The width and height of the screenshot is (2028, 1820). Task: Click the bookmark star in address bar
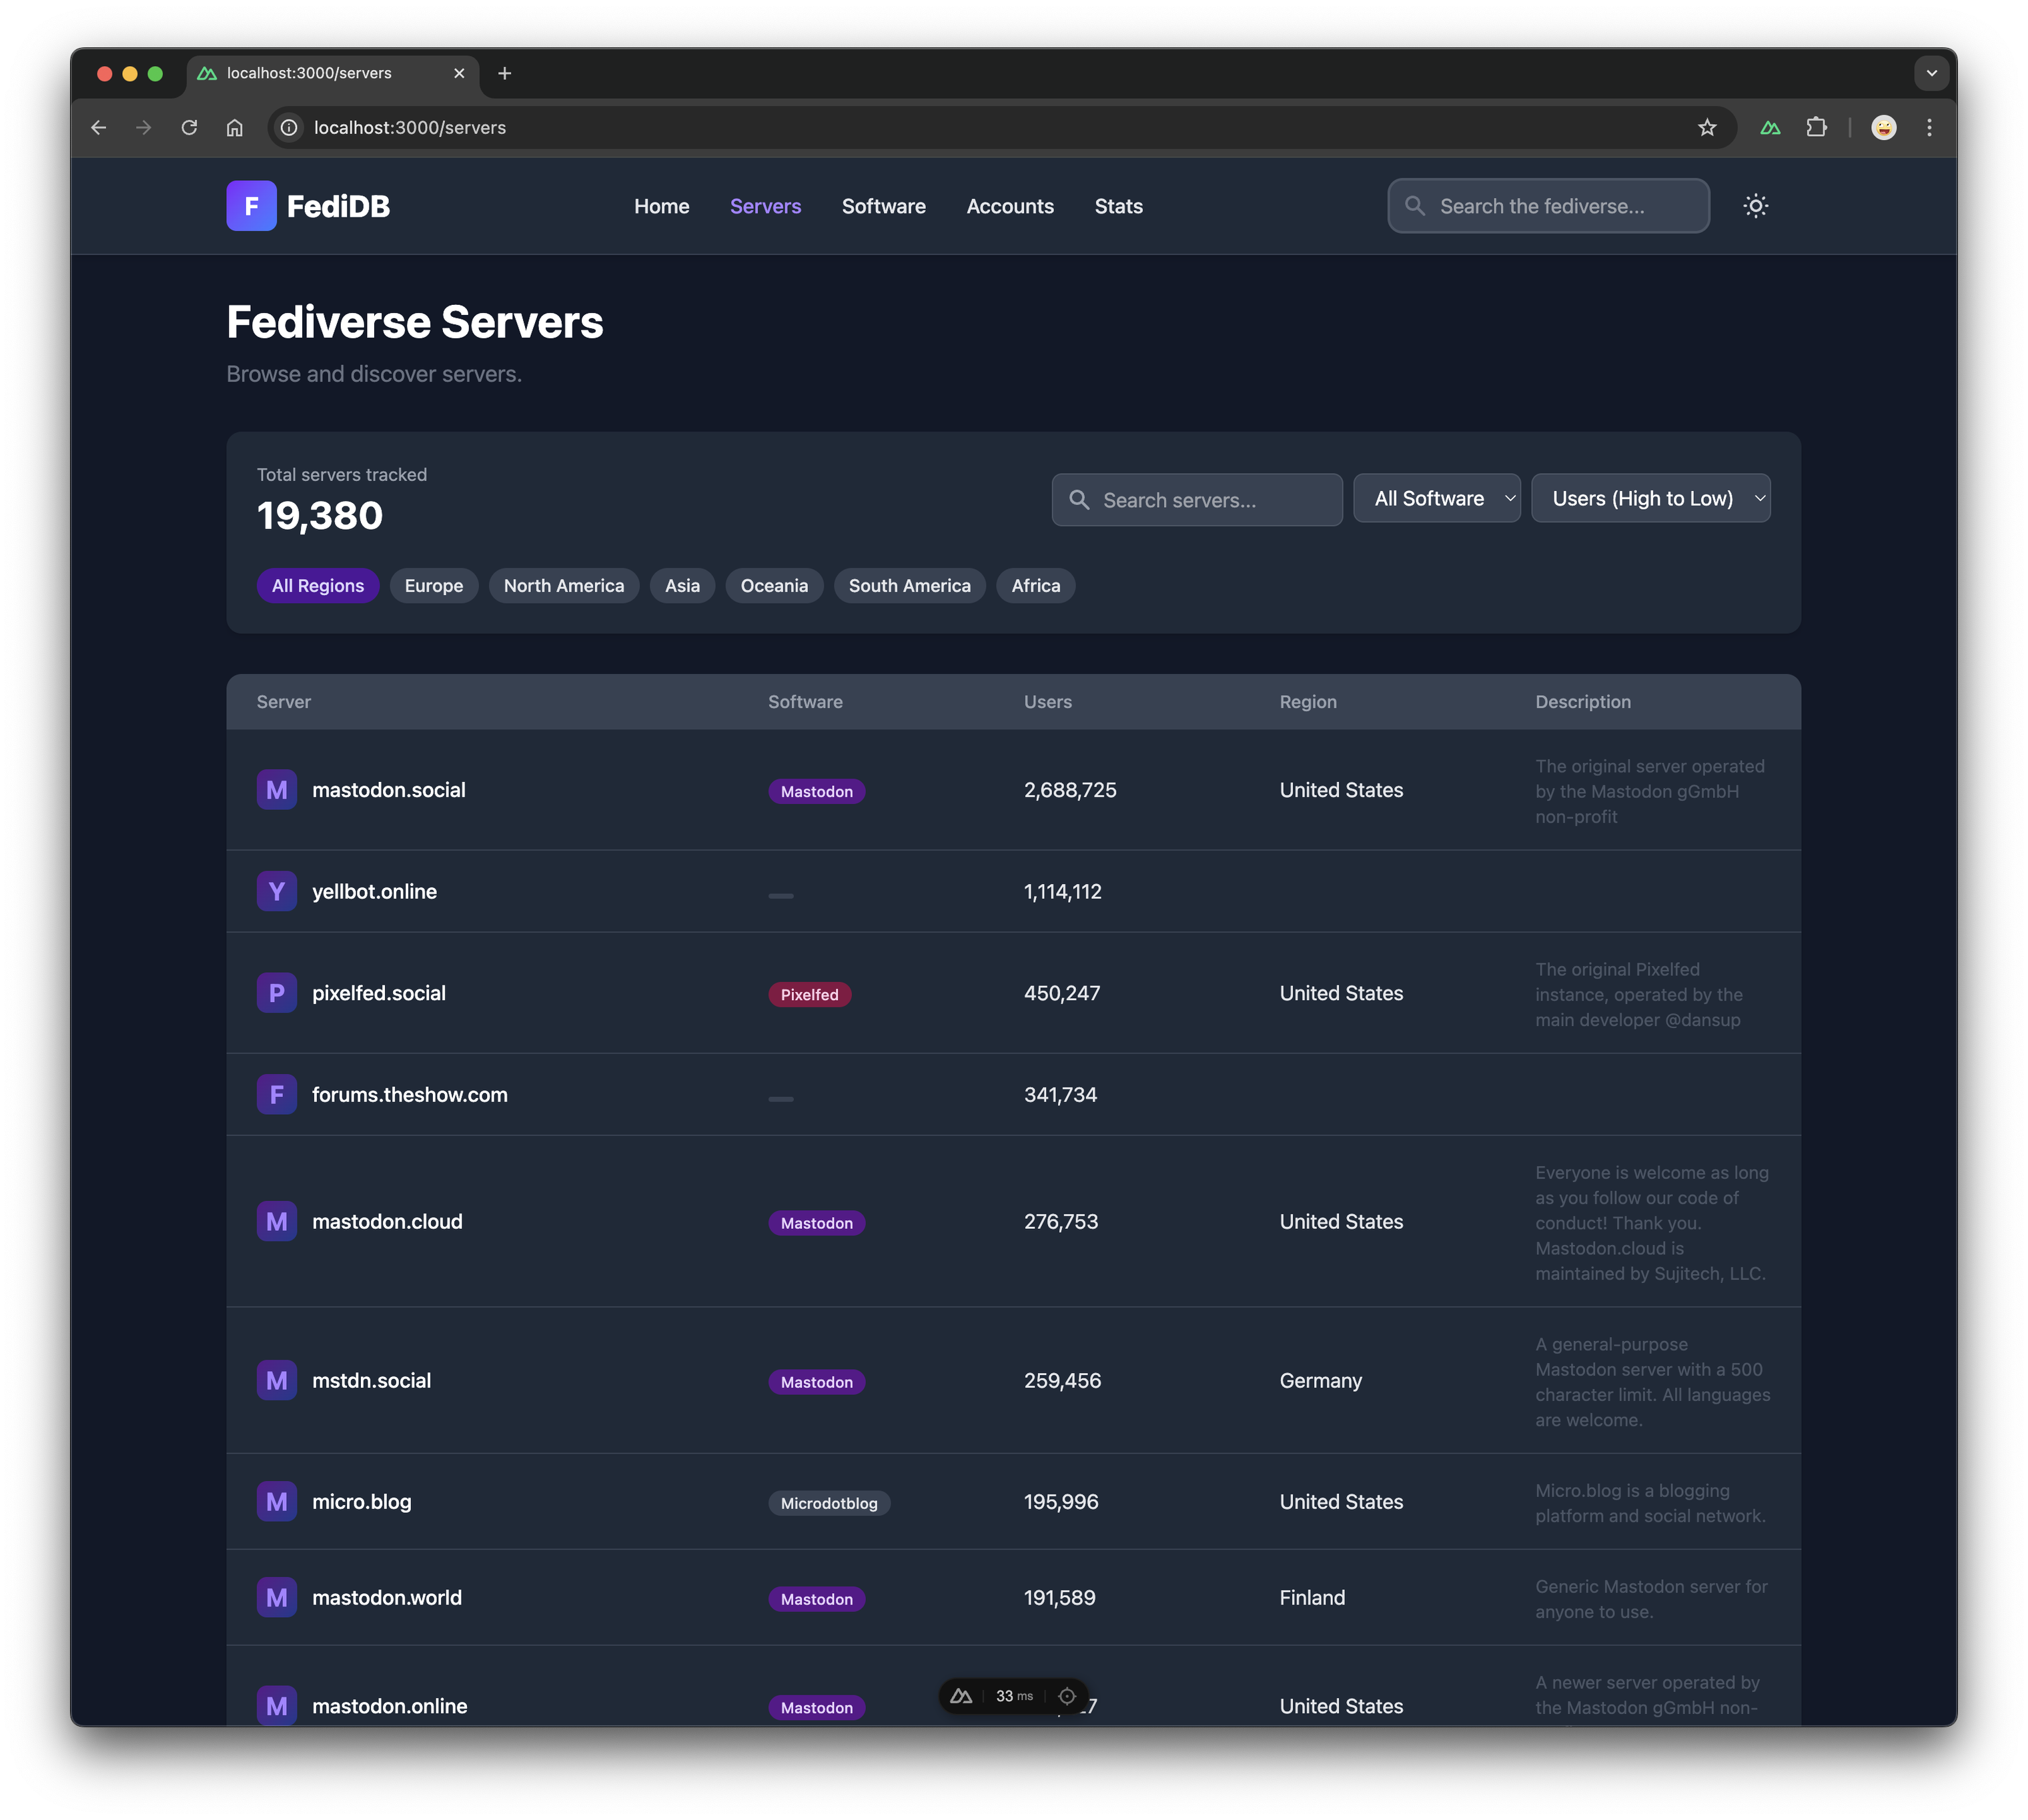[1707, 128]
